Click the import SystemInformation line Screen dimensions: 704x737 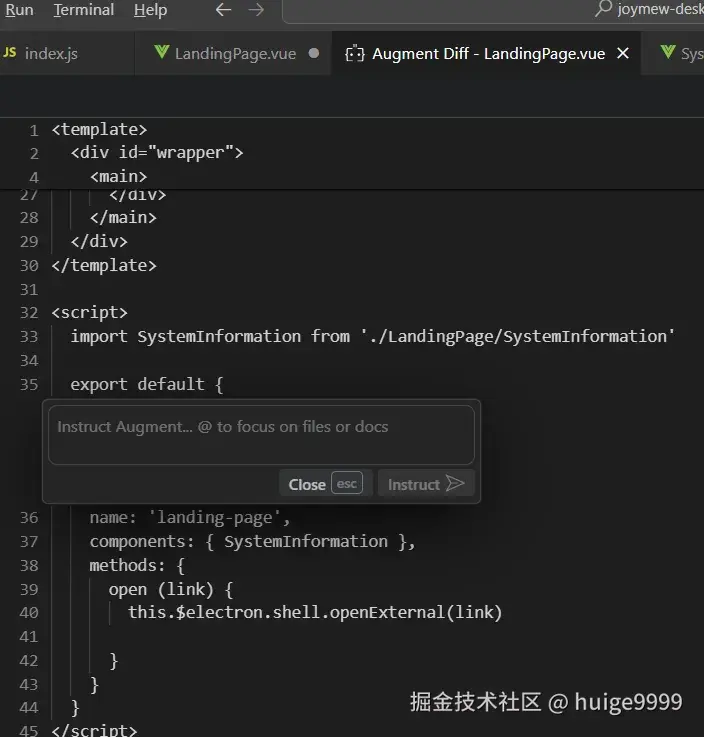coord(372,337)
